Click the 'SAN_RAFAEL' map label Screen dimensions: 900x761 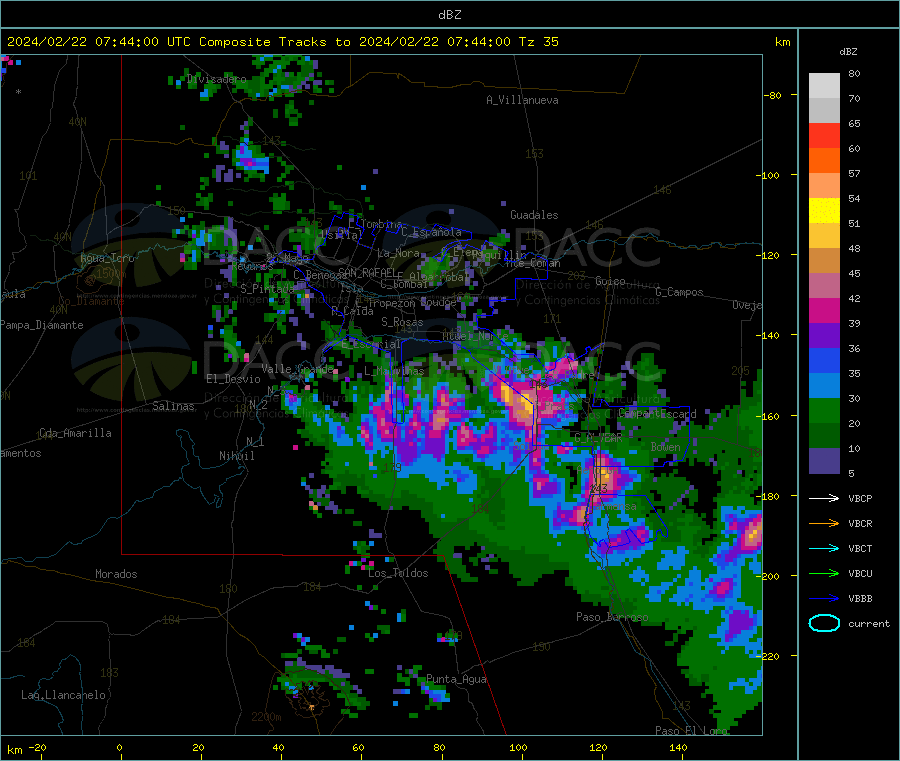point(367,272)
